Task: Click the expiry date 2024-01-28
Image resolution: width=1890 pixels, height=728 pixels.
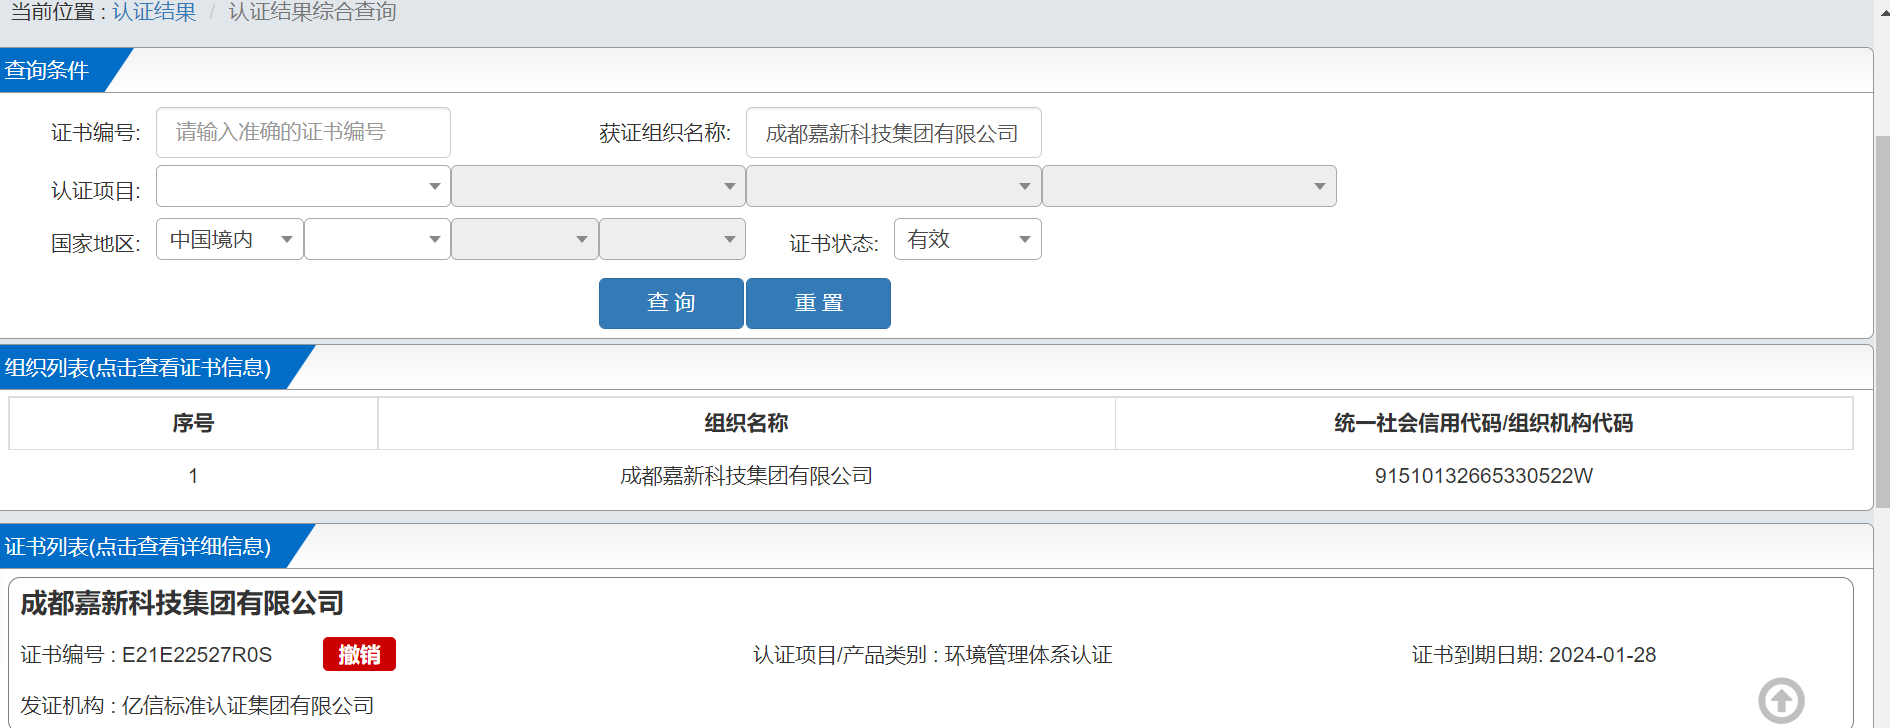Action: pyautogui.click(x=1602, y=655)
